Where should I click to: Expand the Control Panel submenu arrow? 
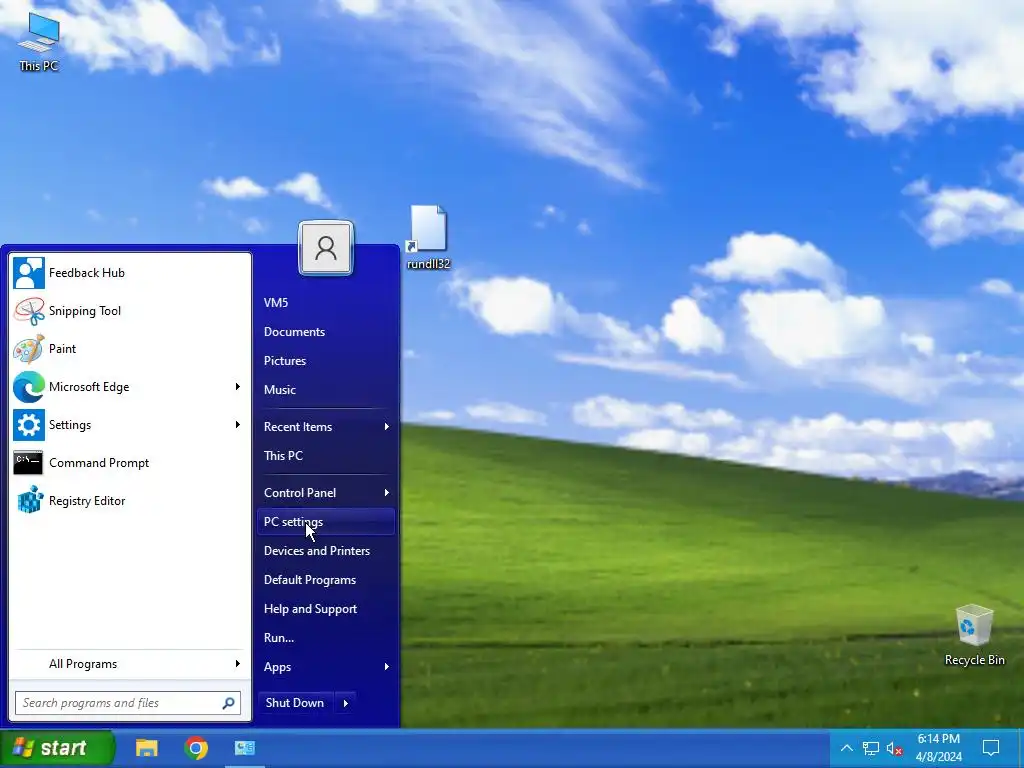click(387, 492)
